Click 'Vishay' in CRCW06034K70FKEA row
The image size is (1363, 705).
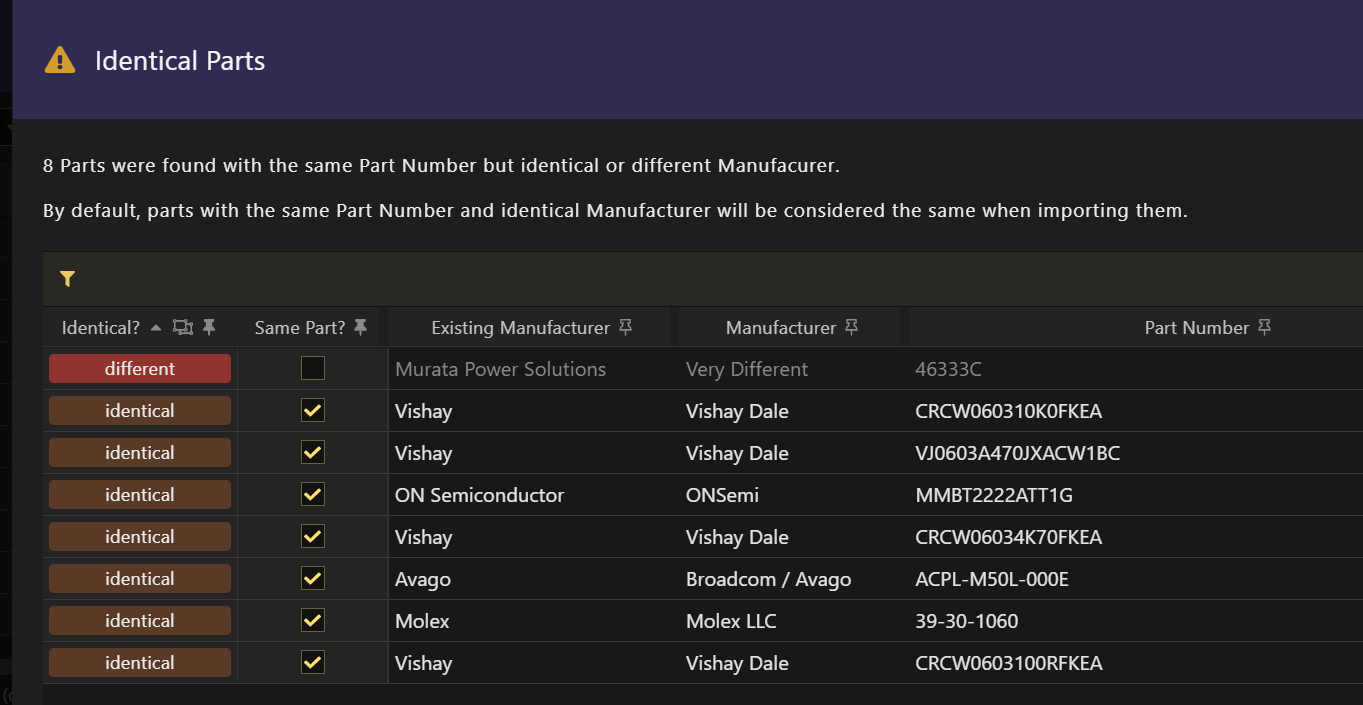(424, 537)
